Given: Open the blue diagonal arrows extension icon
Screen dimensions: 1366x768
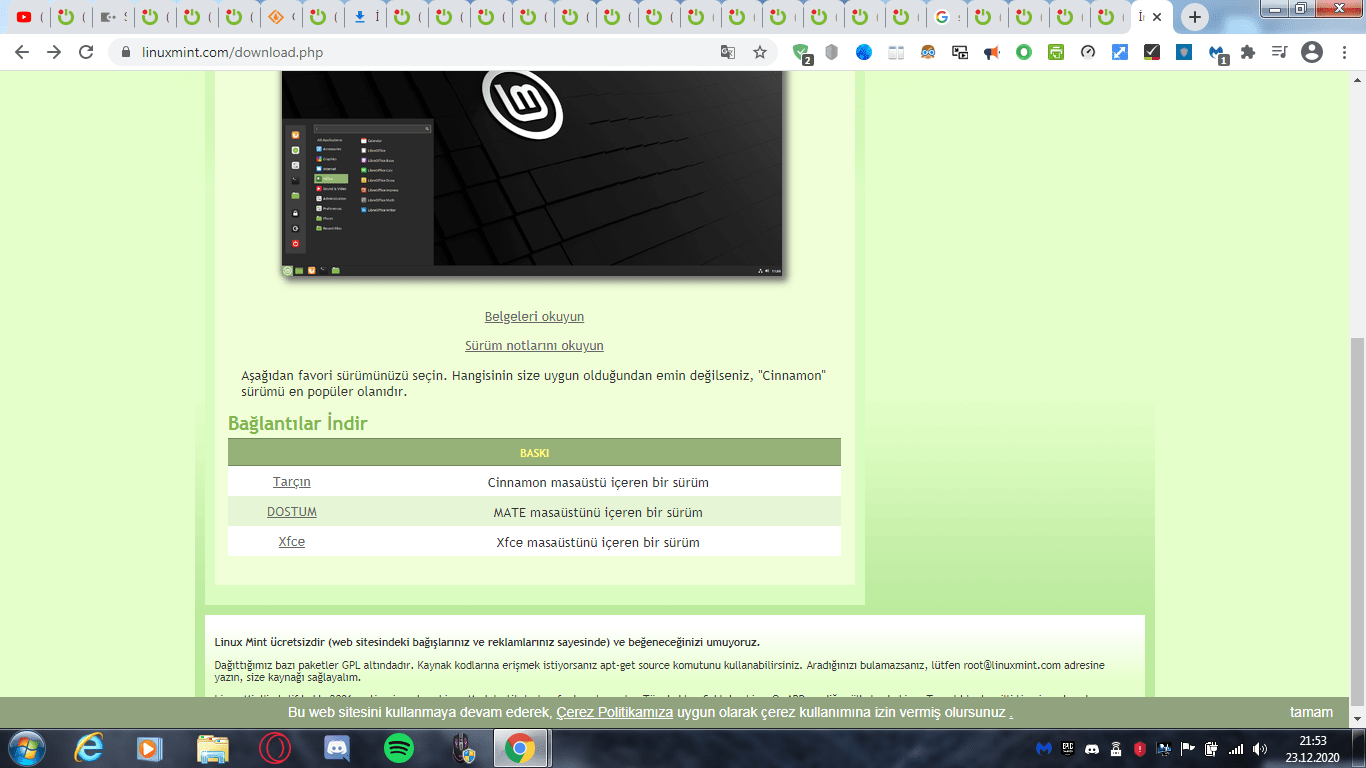Looking at the screenshot, I should coord(1119,52).
